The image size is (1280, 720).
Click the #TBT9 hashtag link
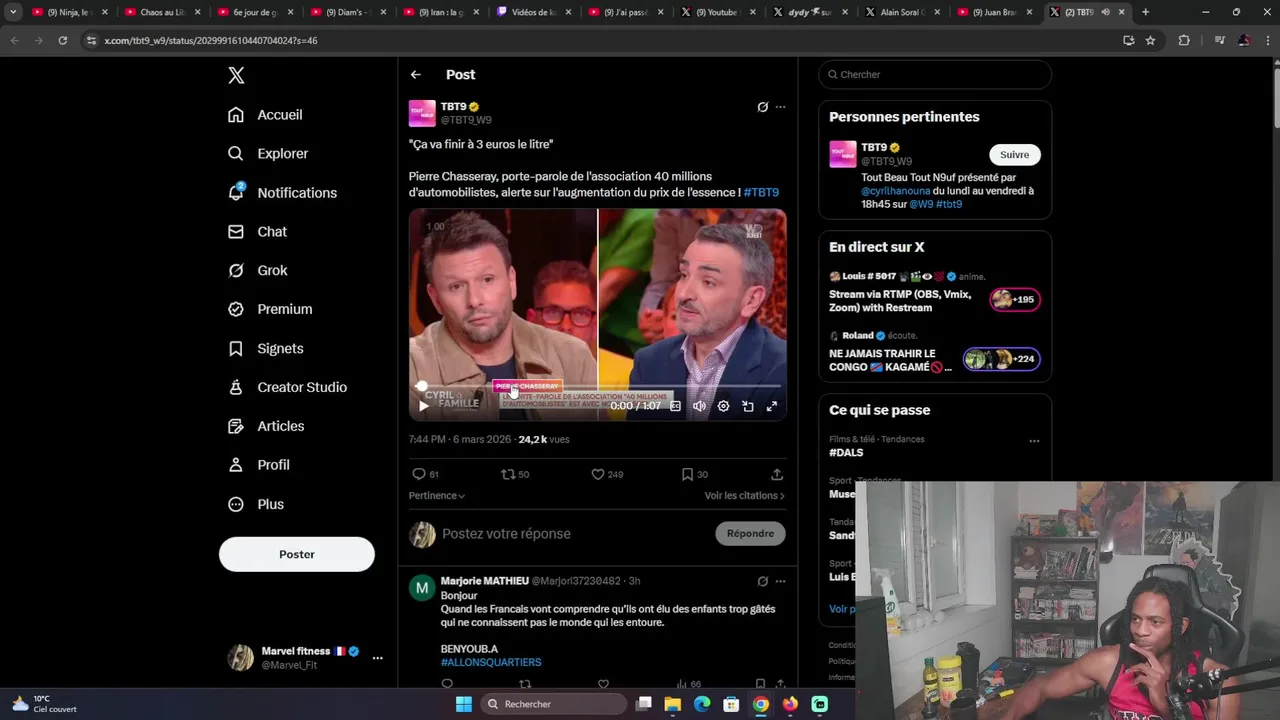761,193
